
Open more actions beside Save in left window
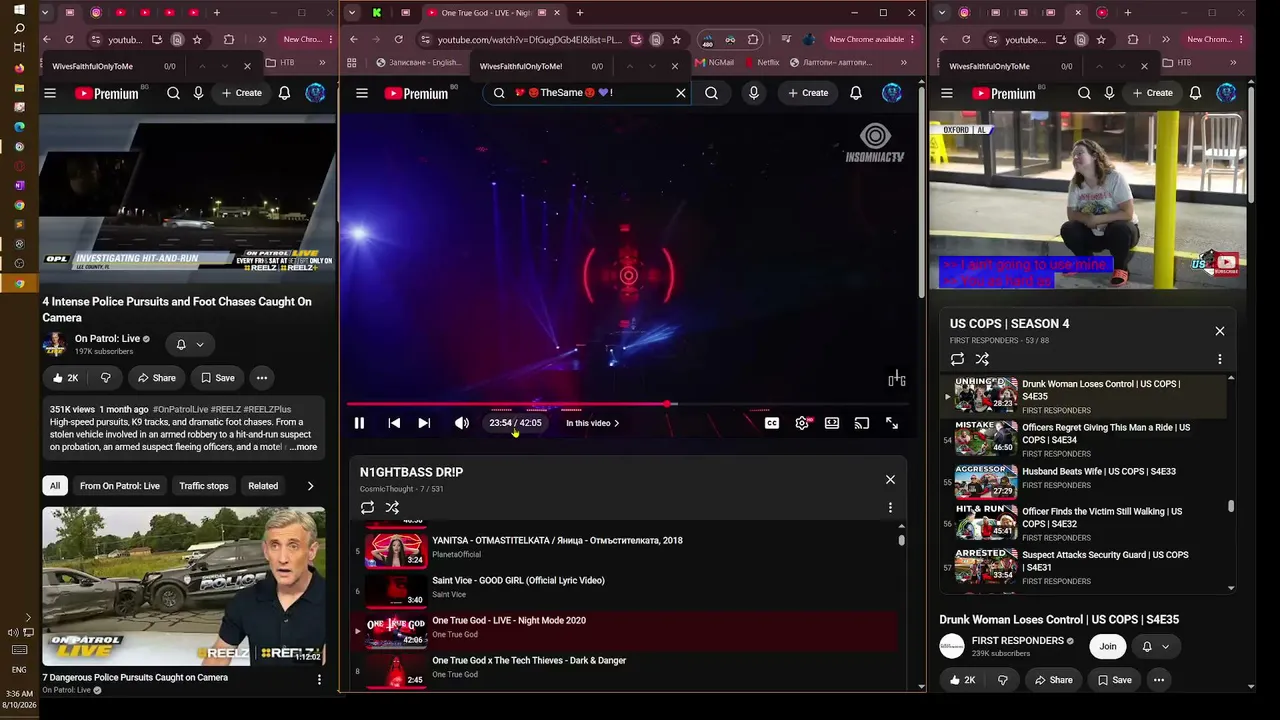pos(262,378)
